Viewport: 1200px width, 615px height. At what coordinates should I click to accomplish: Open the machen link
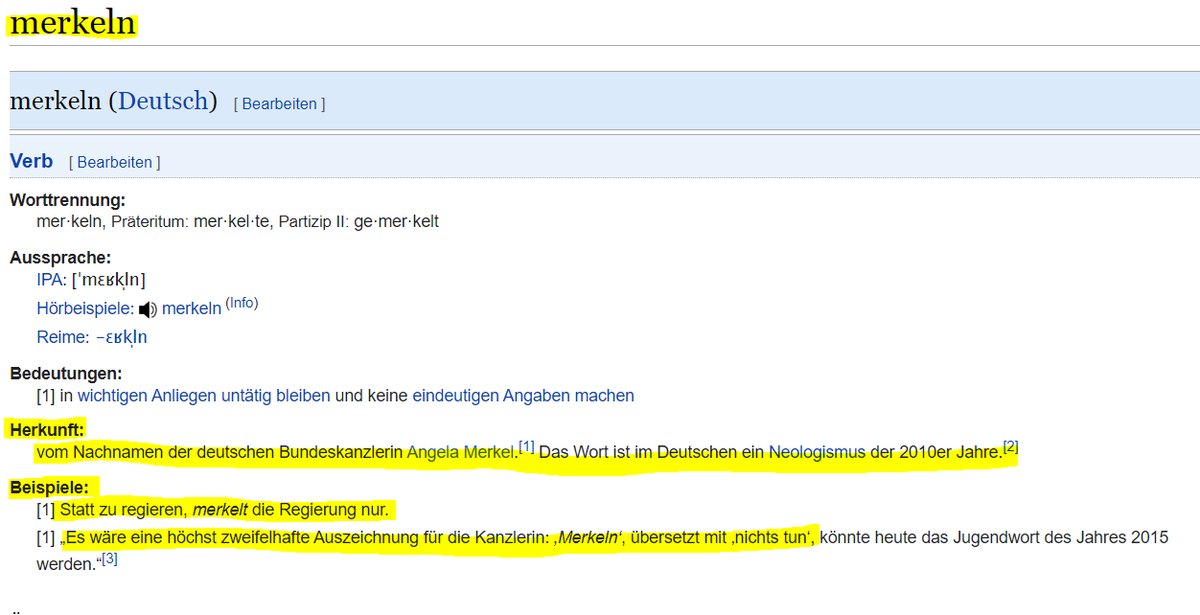click(x=604, y=395)
